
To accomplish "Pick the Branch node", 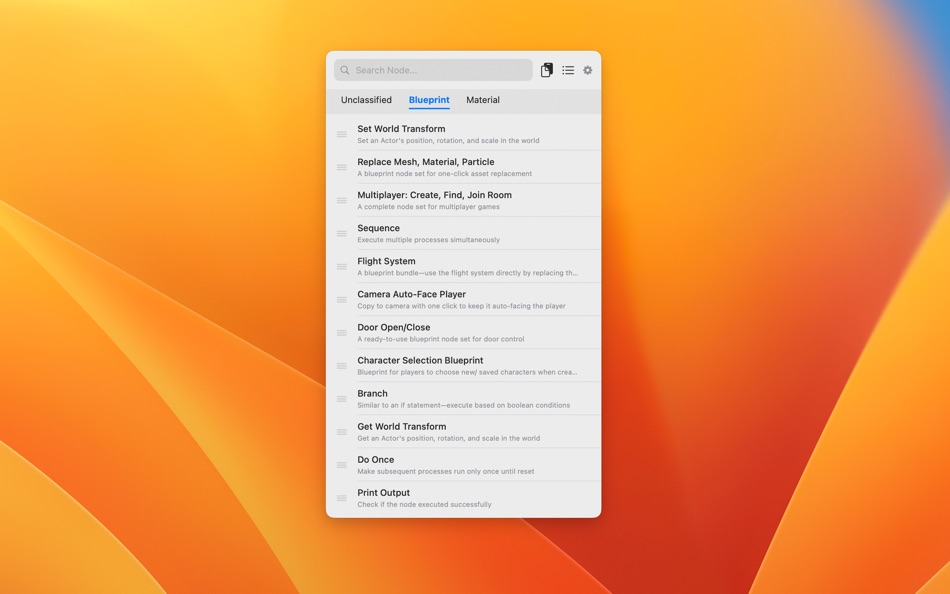I will pos(463,398).
